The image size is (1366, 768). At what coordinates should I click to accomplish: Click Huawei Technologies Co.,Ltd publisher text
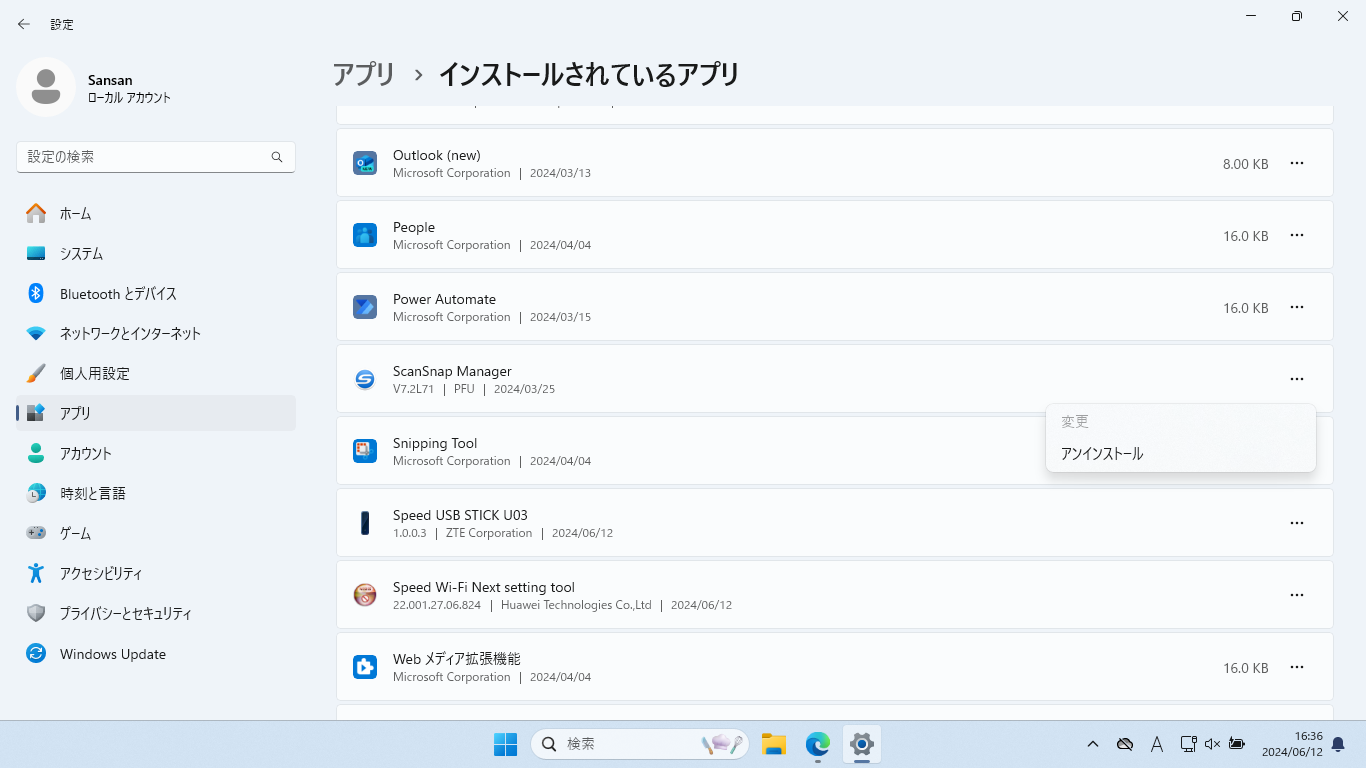(x=576, y=605)
